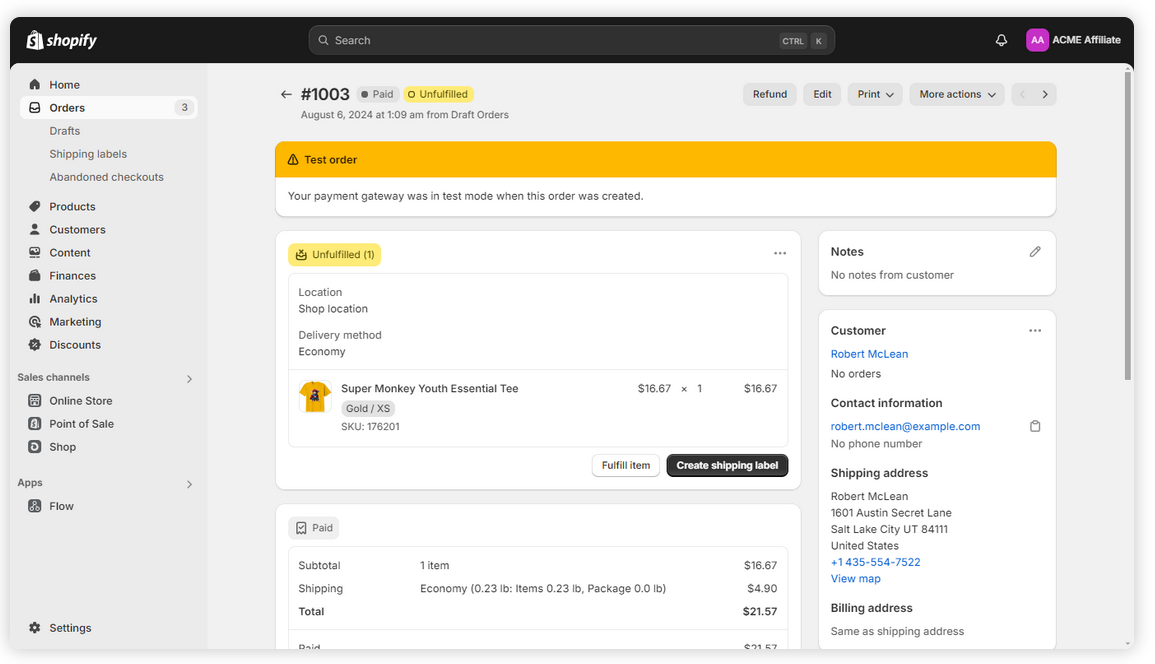The height and width of the screenshot is (664, 1155).
Task: Open the AA account avatar menu
Action: [1037, 40]
